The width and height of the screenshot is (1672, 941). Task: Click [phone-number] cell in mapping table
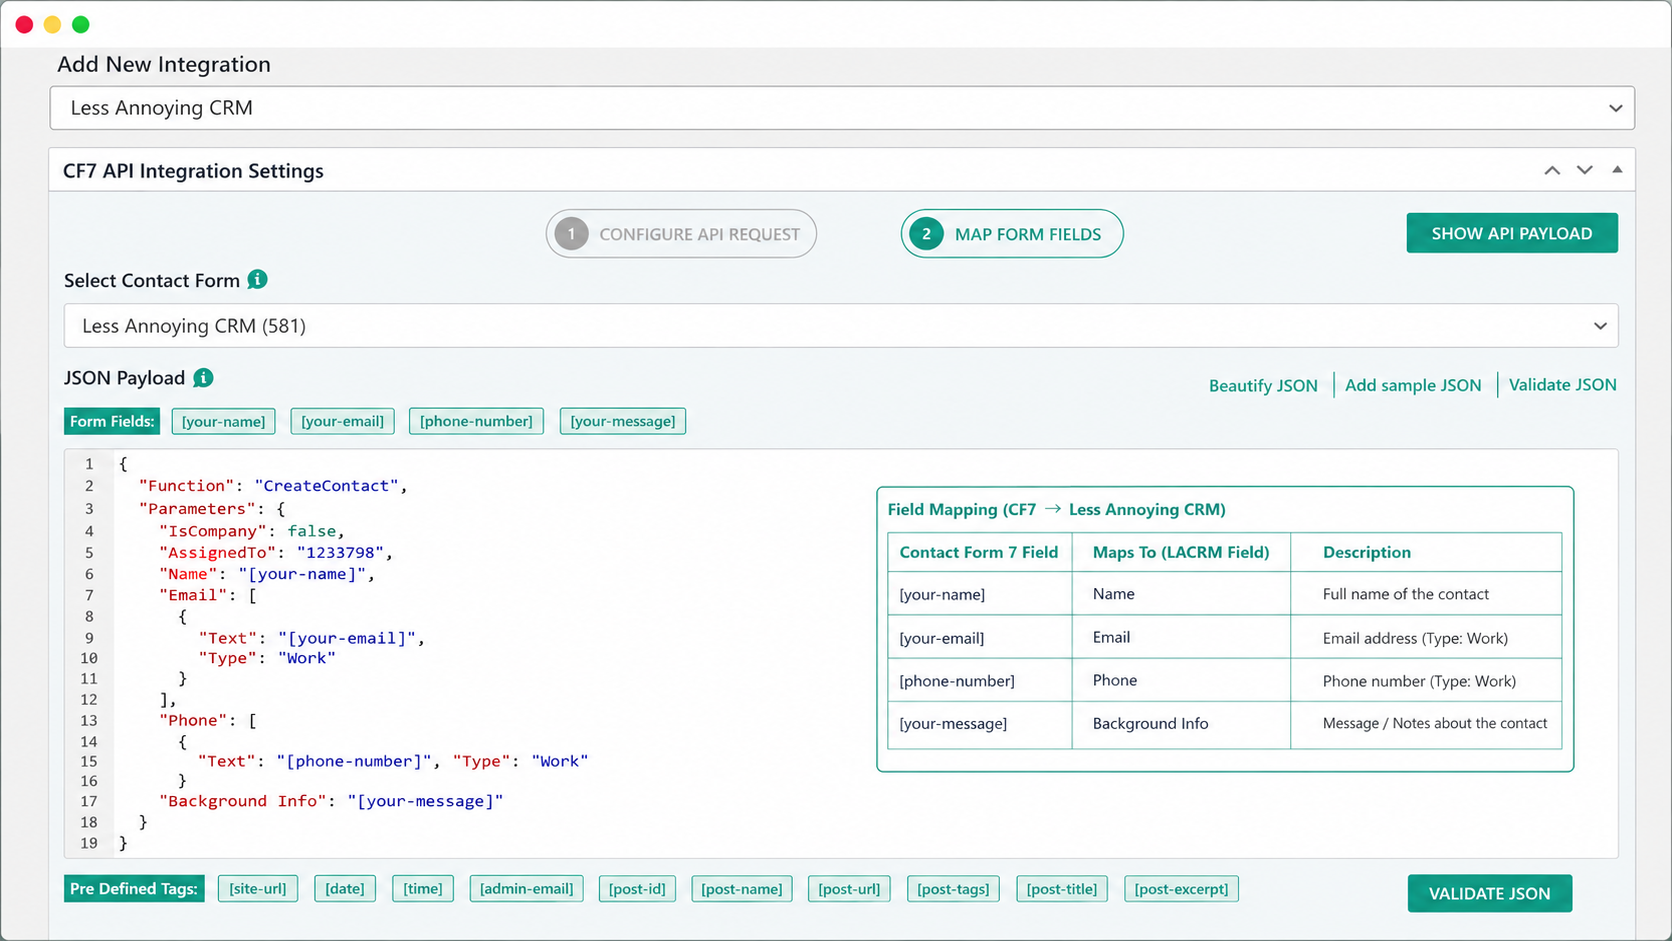click(x=980, y=681)
